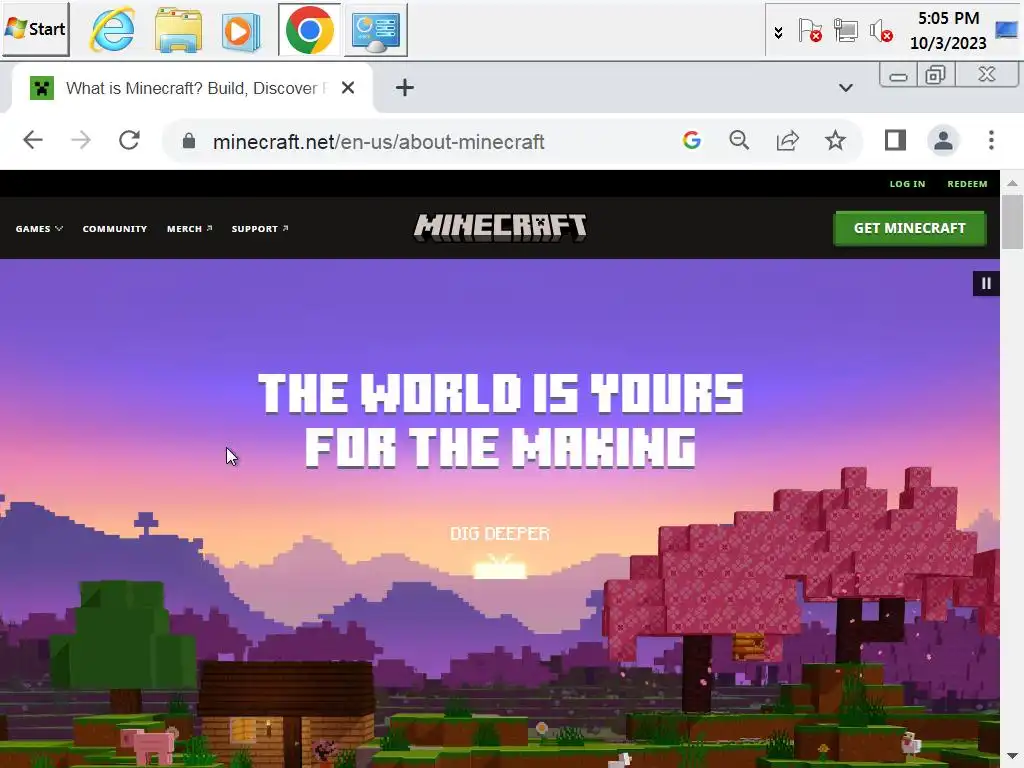Click the Minecraft logo
The image size is (1024, 768).
click(500, 228)
